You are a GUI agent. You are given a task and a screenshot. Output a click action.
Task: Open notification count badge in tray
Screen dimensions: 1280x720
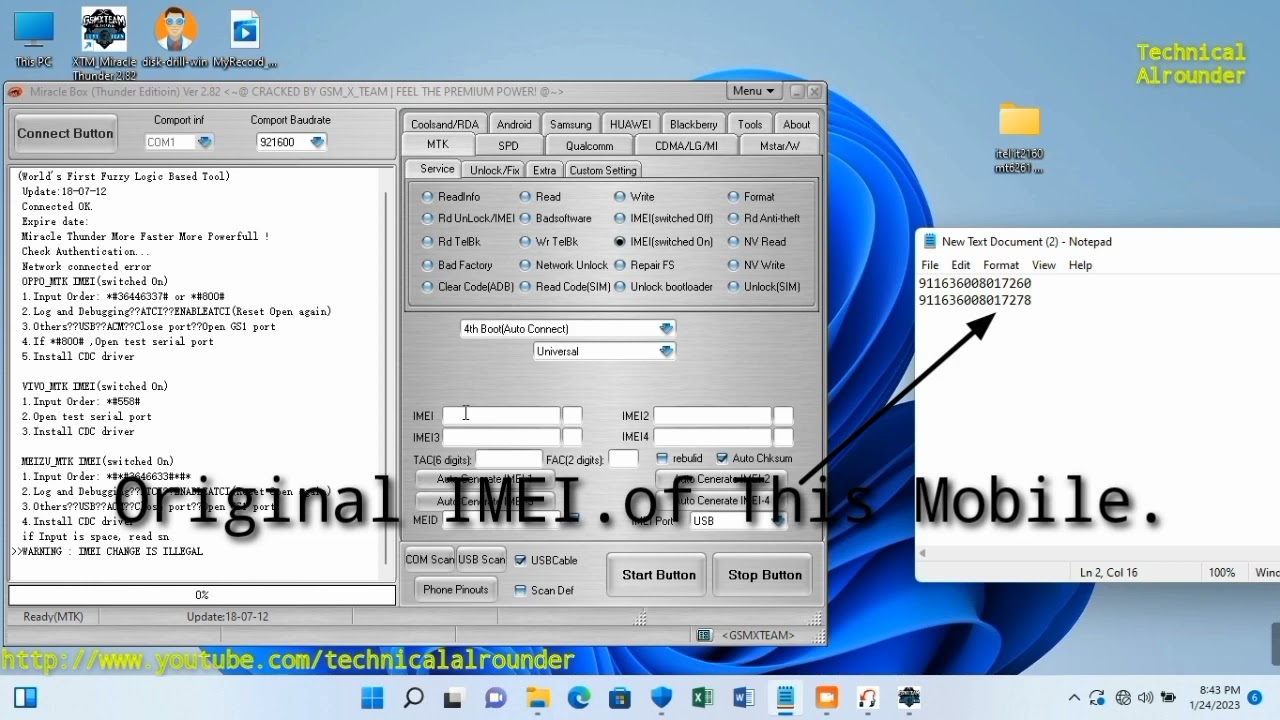1254,698
